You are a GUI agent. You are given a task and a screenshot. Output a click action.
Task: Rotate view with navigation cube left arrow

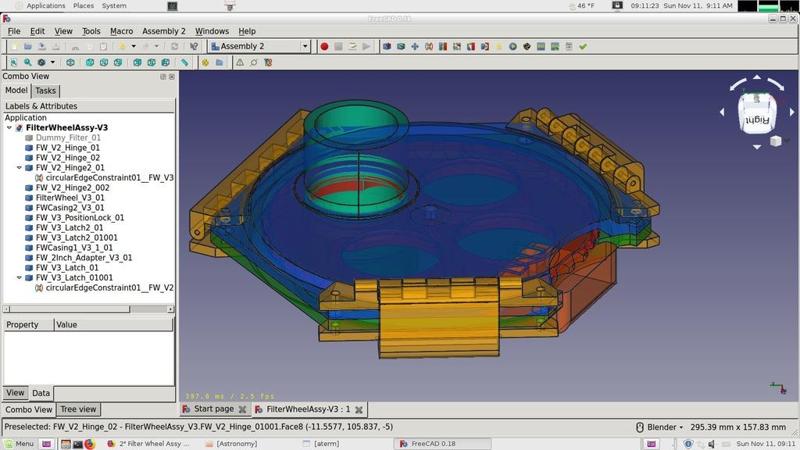pyautogui.click(x=722, y=112)
